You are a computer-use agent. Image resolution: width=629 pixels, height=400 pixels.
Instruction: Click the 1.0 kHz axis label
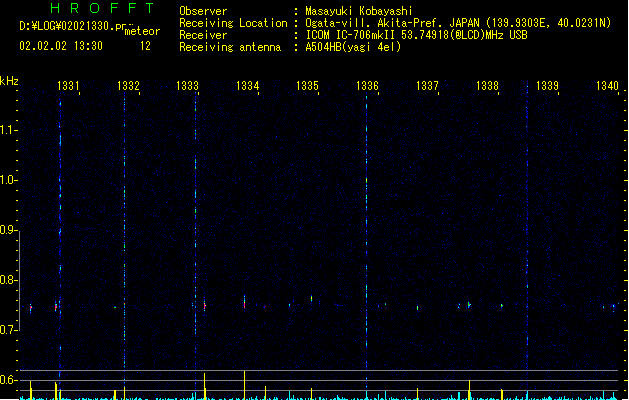pos(8,180)
